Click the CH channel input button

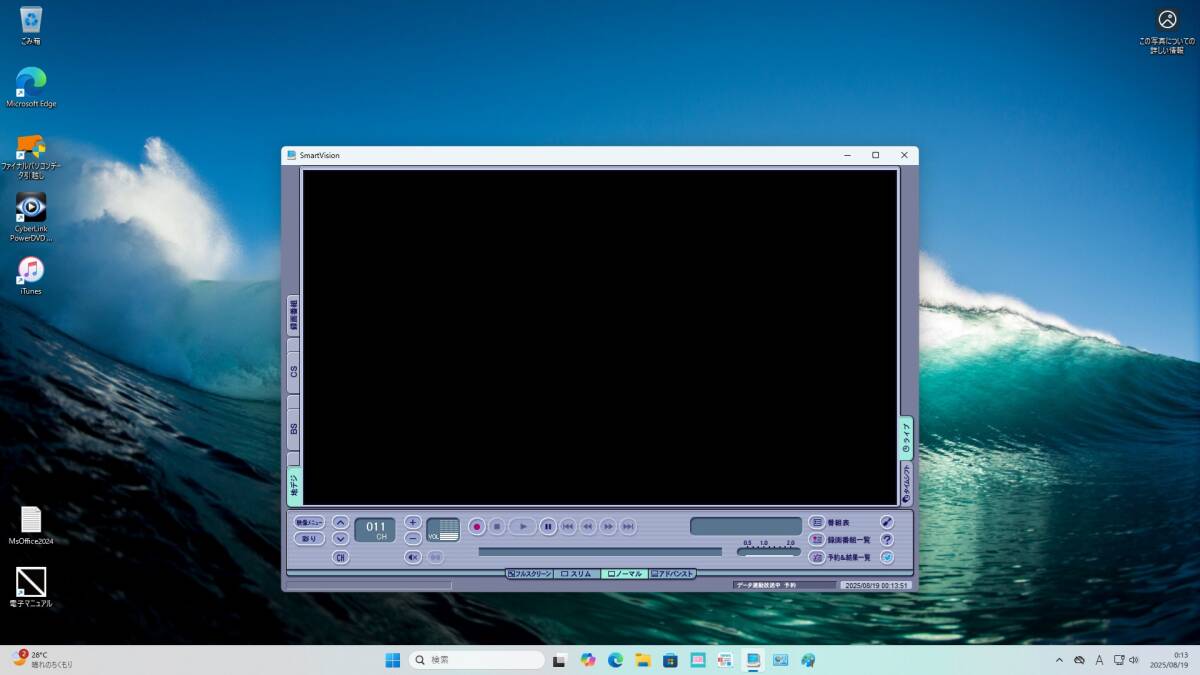340,557
